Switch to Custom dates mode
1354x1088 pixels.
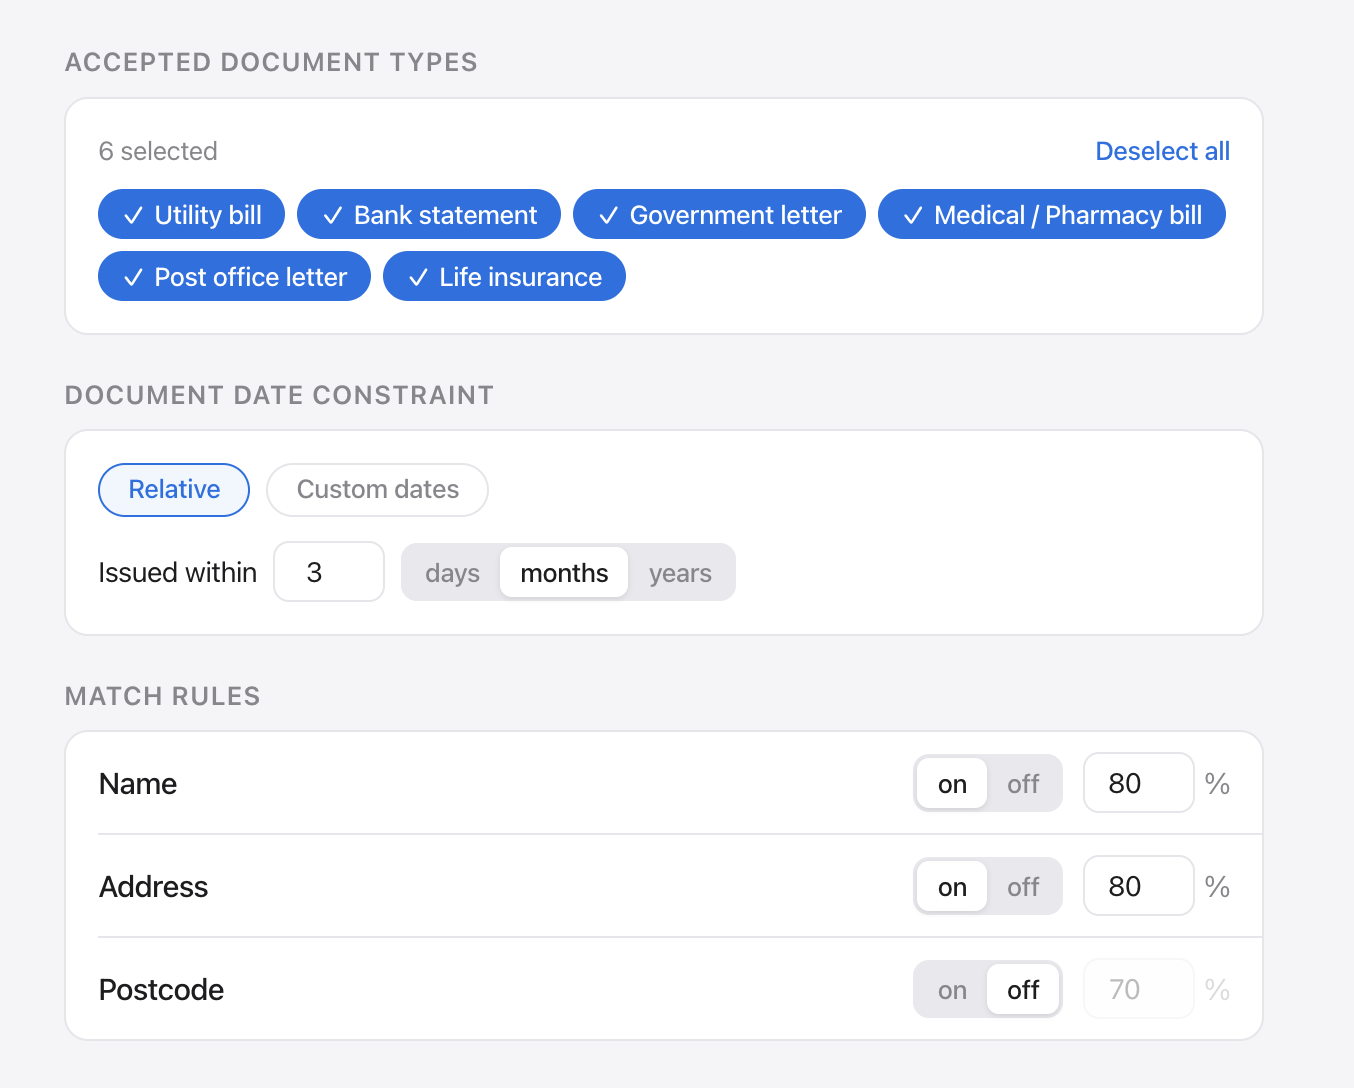click(377, 490)
